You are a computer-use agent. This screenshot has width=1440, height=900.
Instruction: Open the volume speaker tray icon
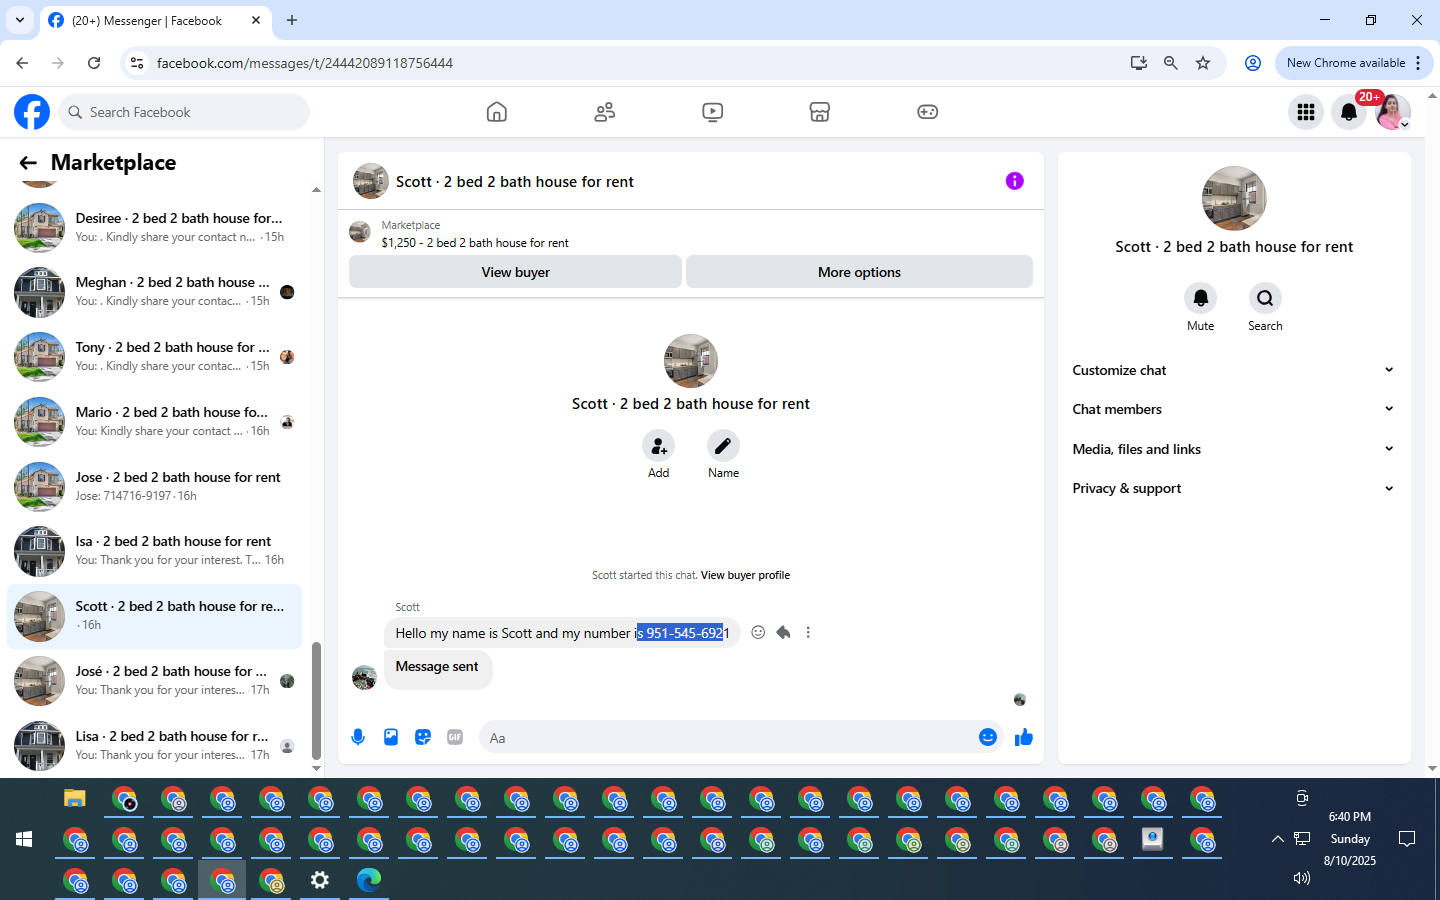point(1301,878)
